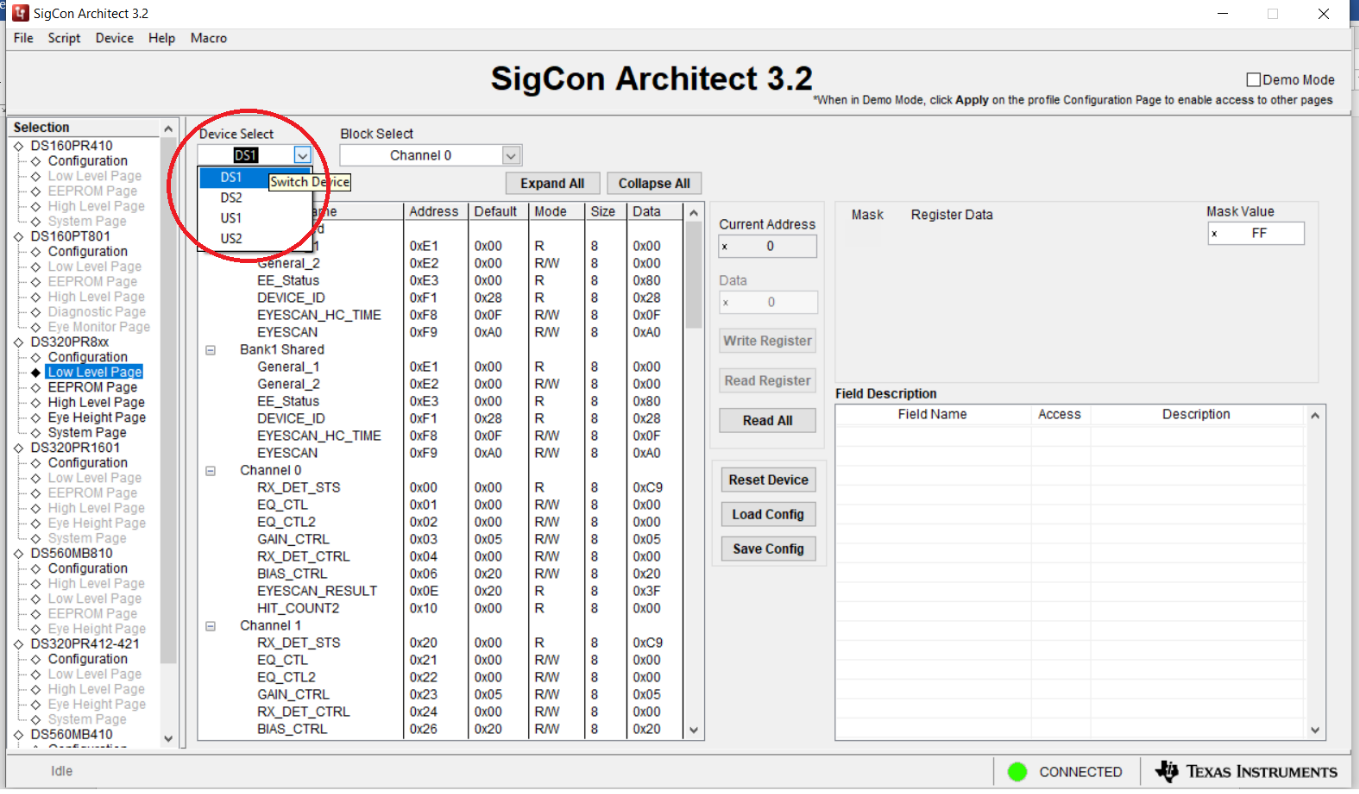
Task: Click the Collapse All button
Action: pyautogui.click(x=654, y=183)
